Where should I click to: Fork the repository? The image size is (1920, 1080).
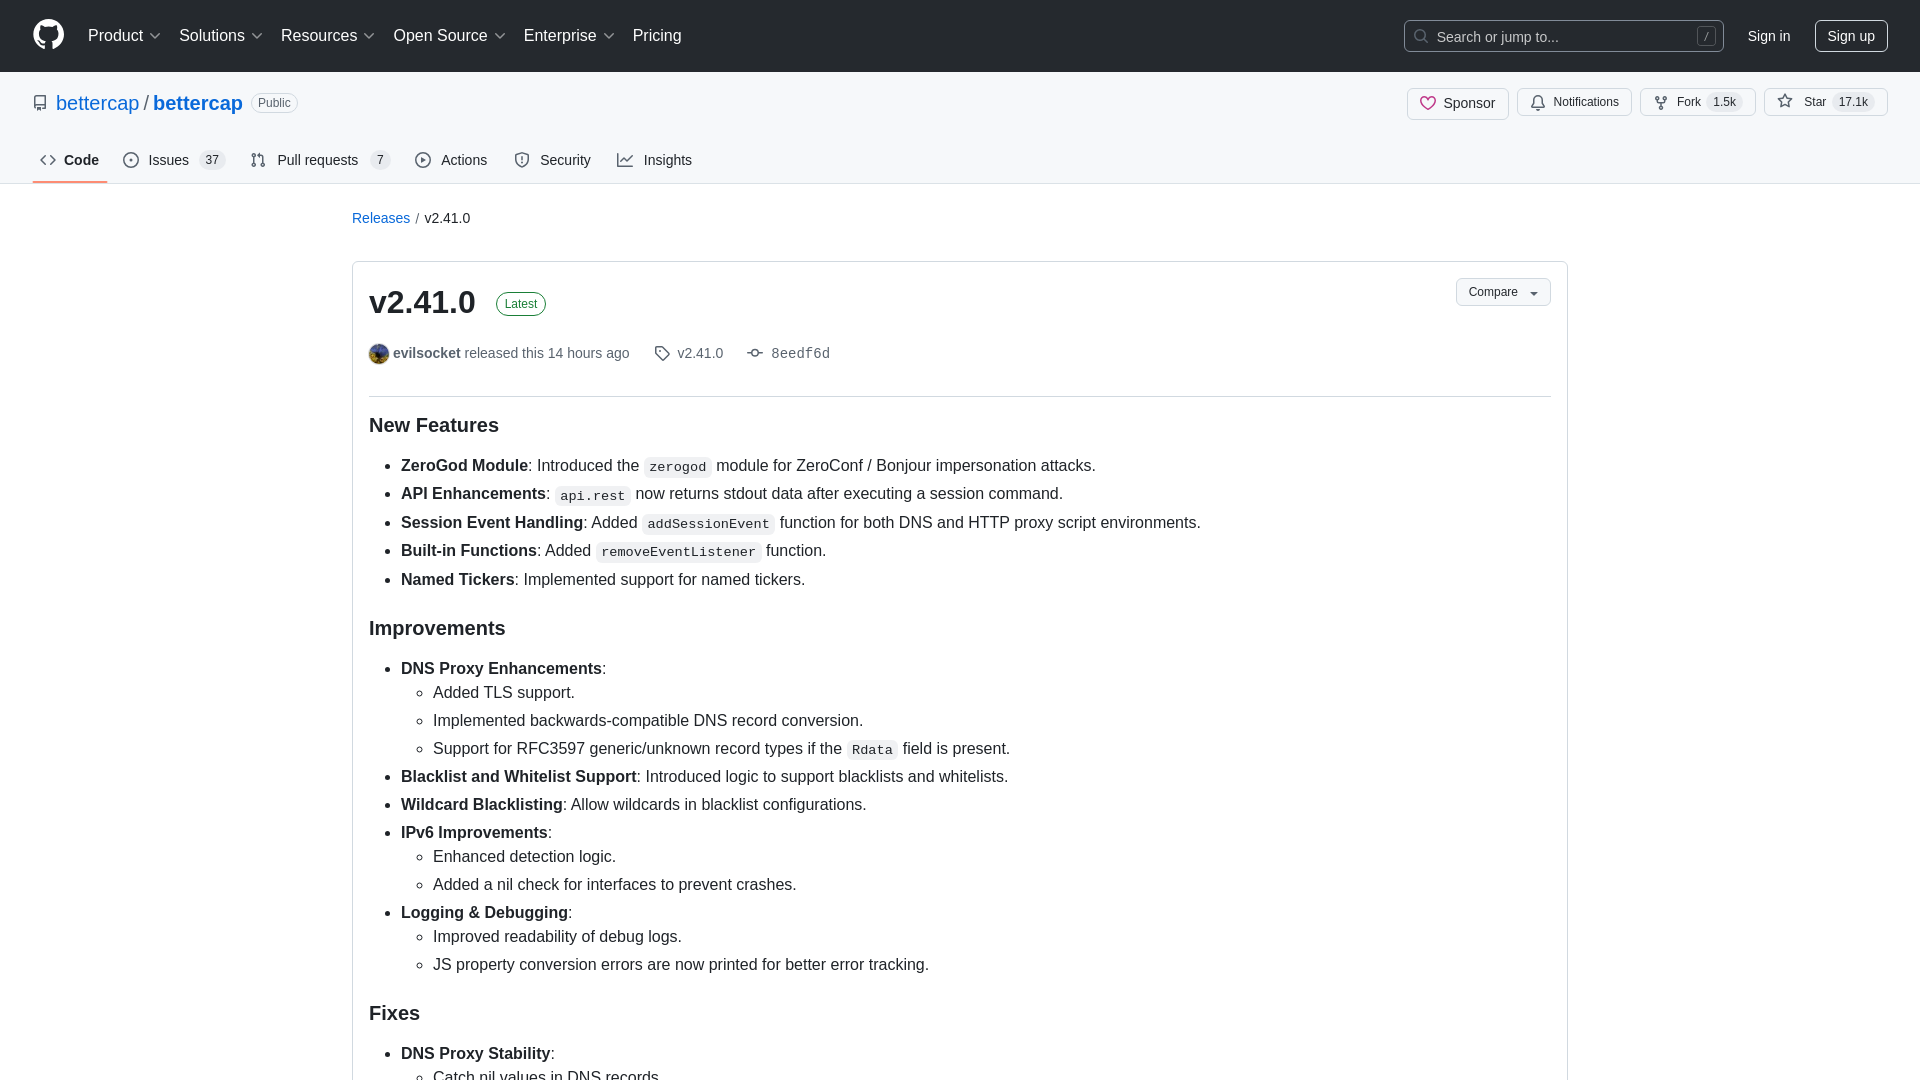[x=1697, y=102]
